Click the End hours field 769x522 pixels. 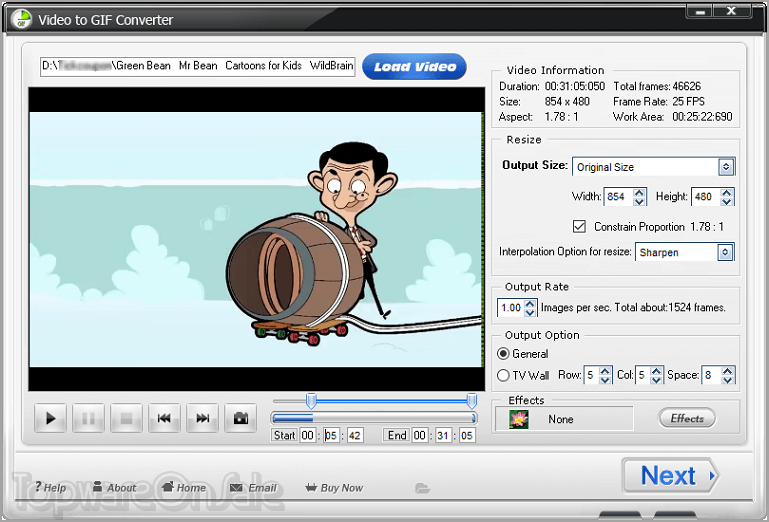tap(419, 435)
